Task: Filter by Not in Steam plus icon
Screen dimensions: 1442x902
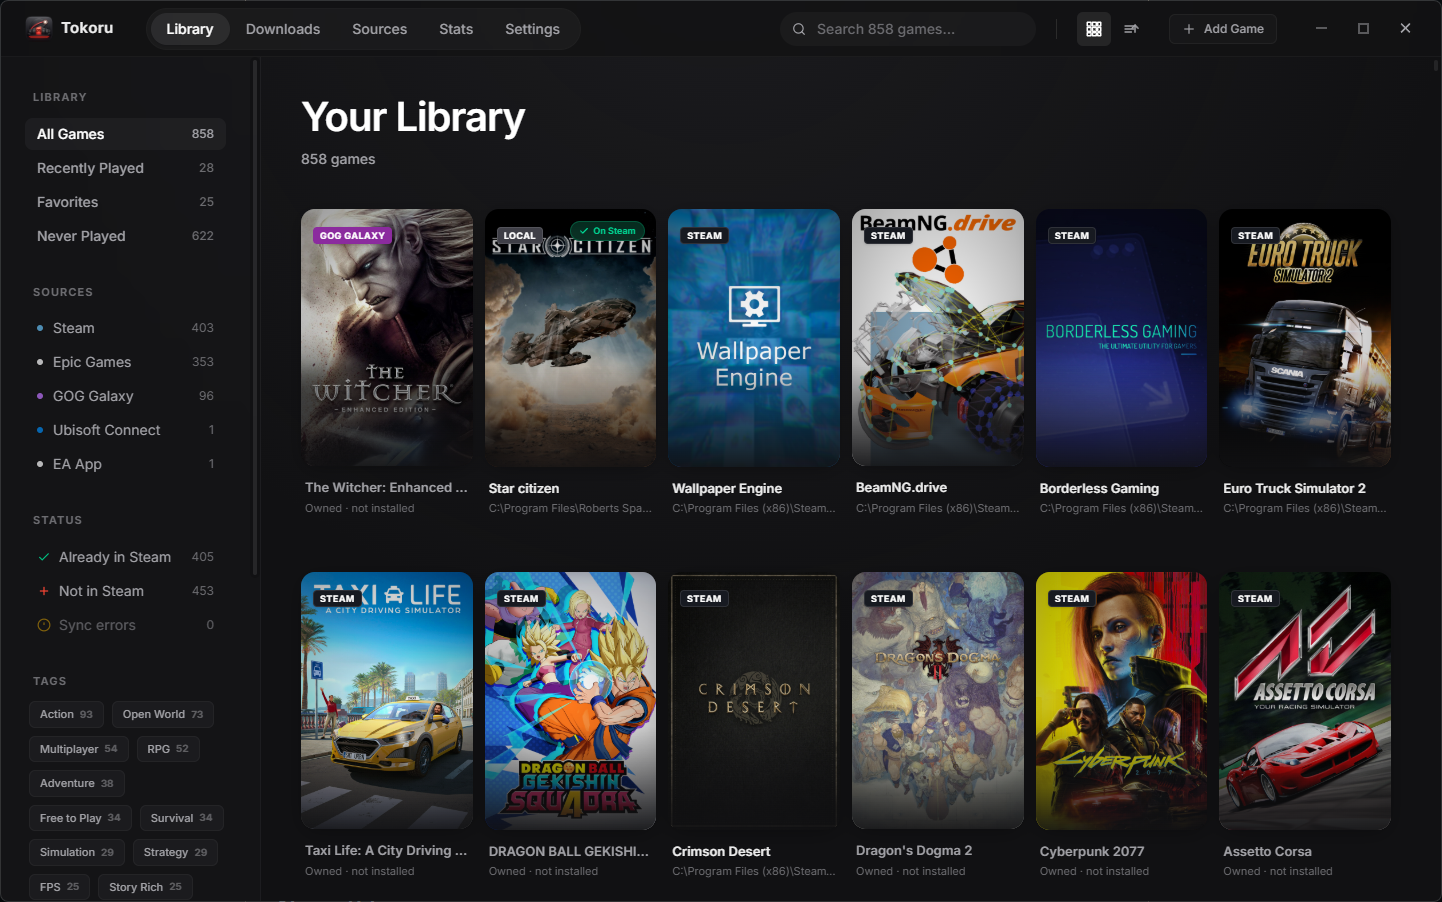Action: coord(44,591)
